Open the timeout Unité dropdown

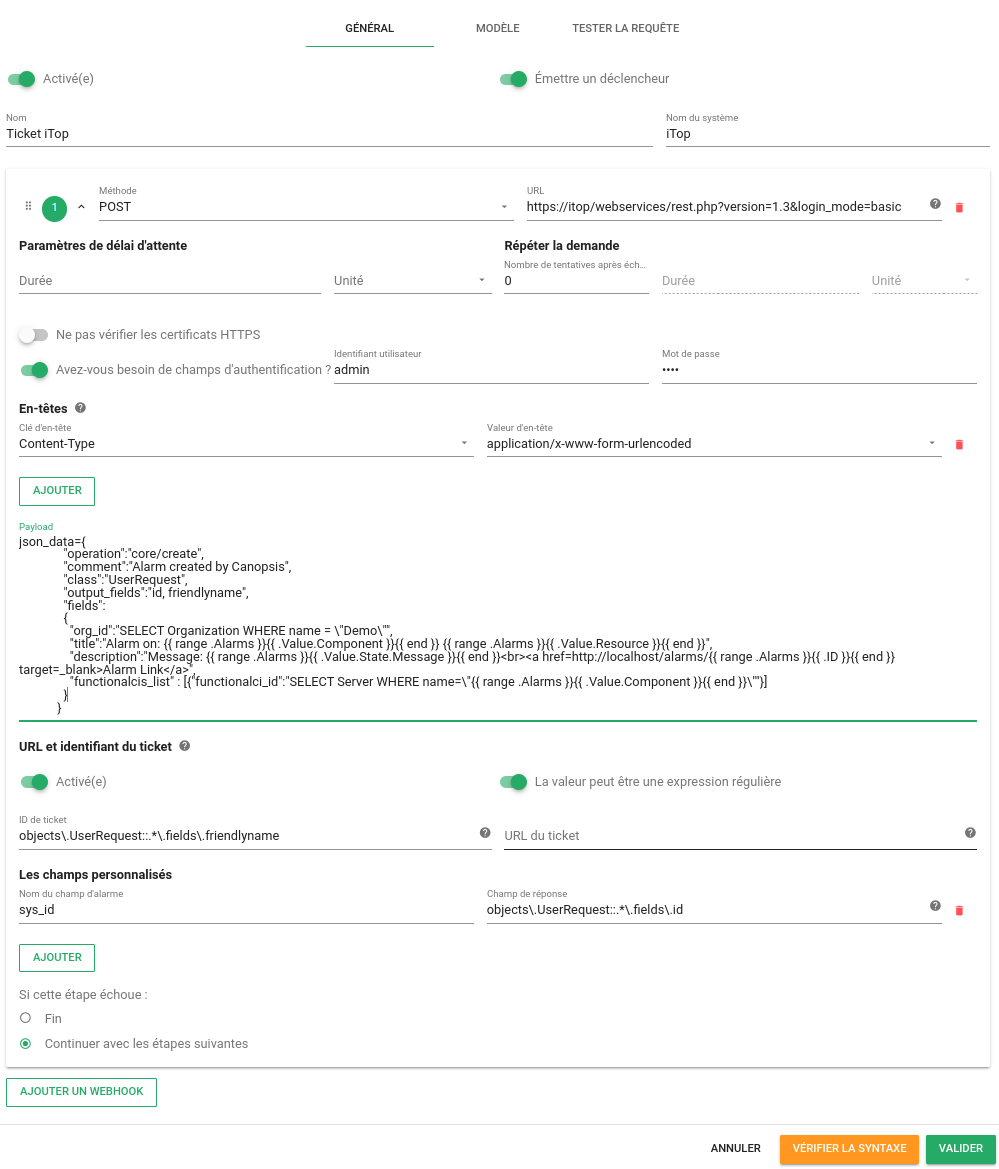click(412, 281)
